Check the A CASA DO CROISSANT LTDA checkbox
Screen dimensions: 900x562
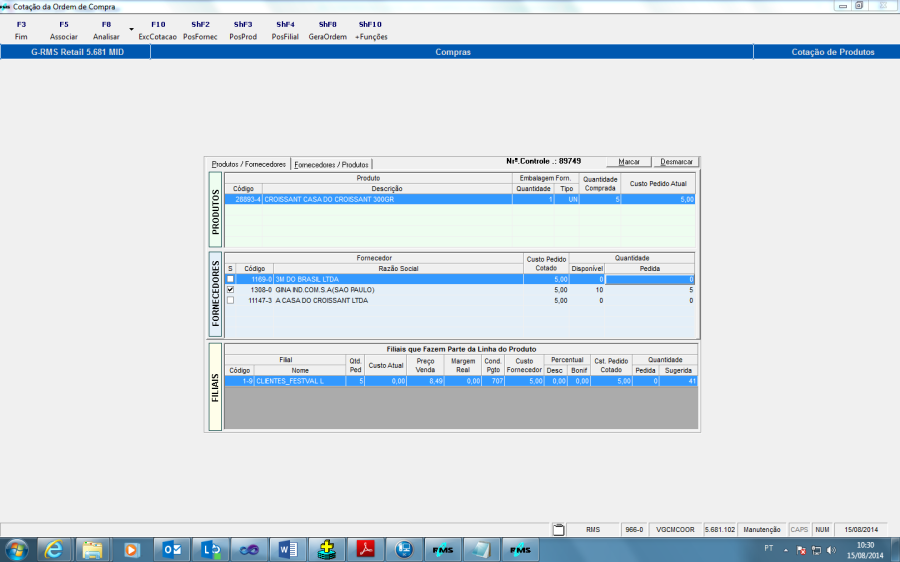[x=230, y=300]
